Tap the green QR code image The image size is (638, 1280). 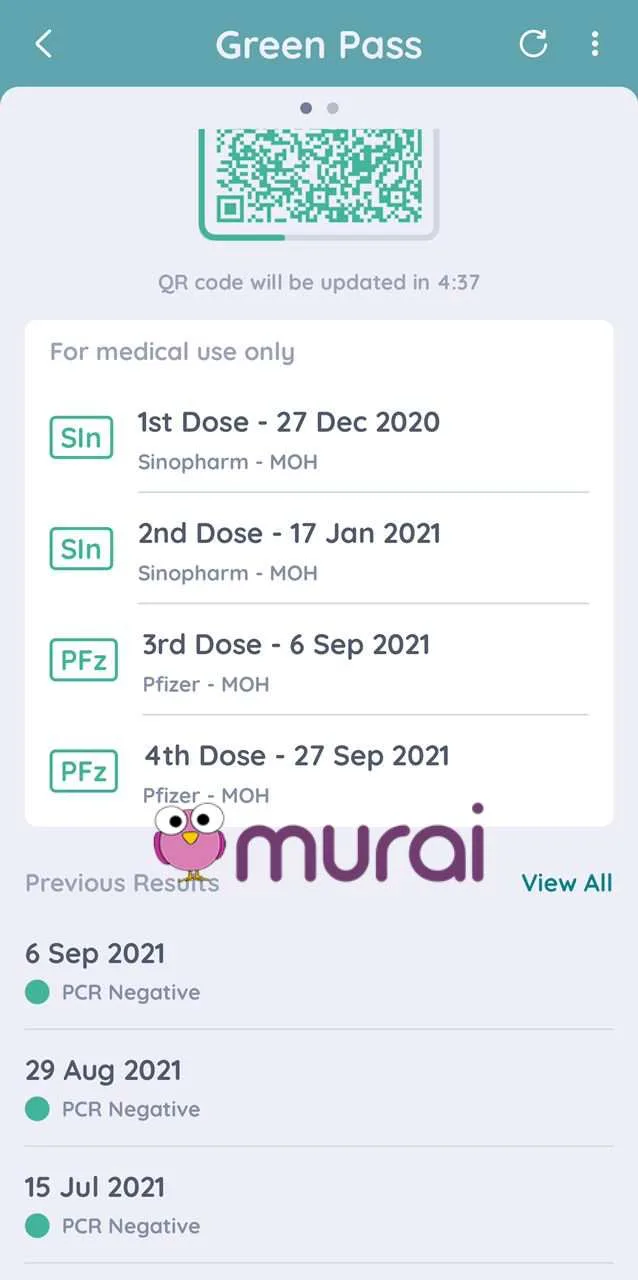coord(319,177)
